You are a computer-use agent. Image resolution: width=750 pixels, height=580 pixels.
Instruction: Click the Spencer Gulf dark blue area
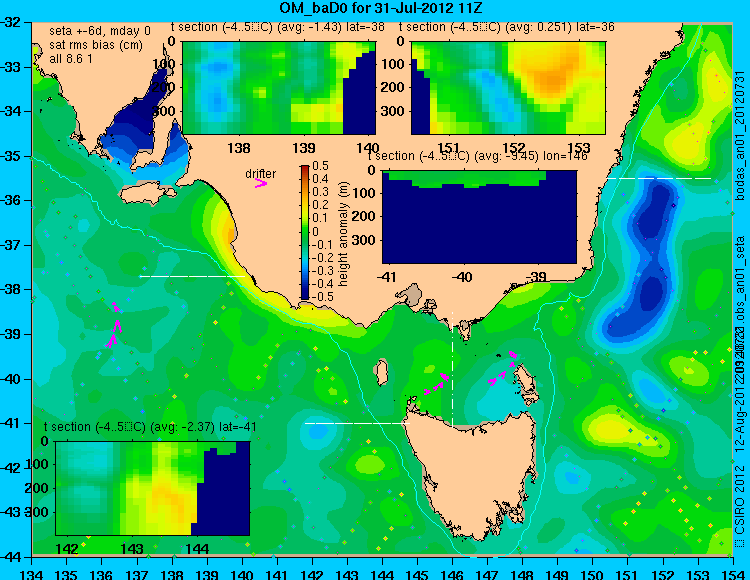click(134, 120)
